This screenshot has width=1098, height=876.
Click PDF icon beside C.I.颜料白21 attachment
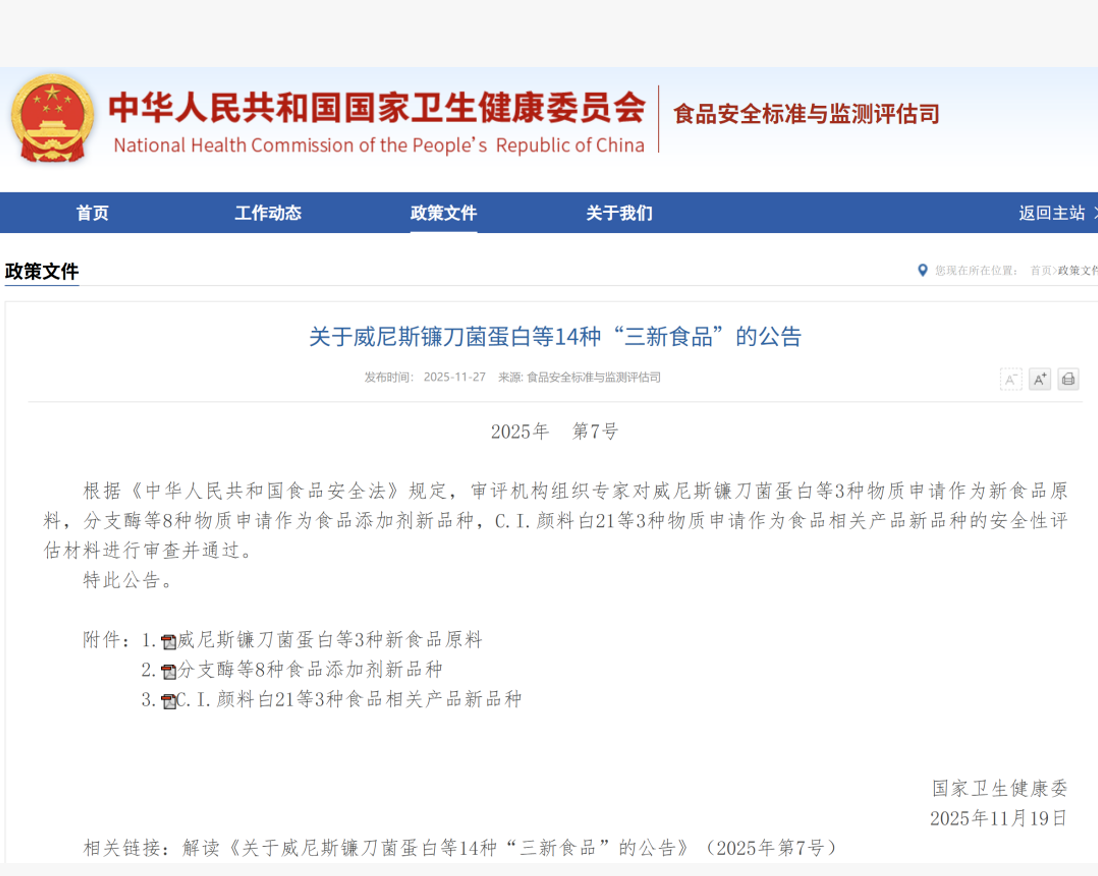(x=169, y=701)
